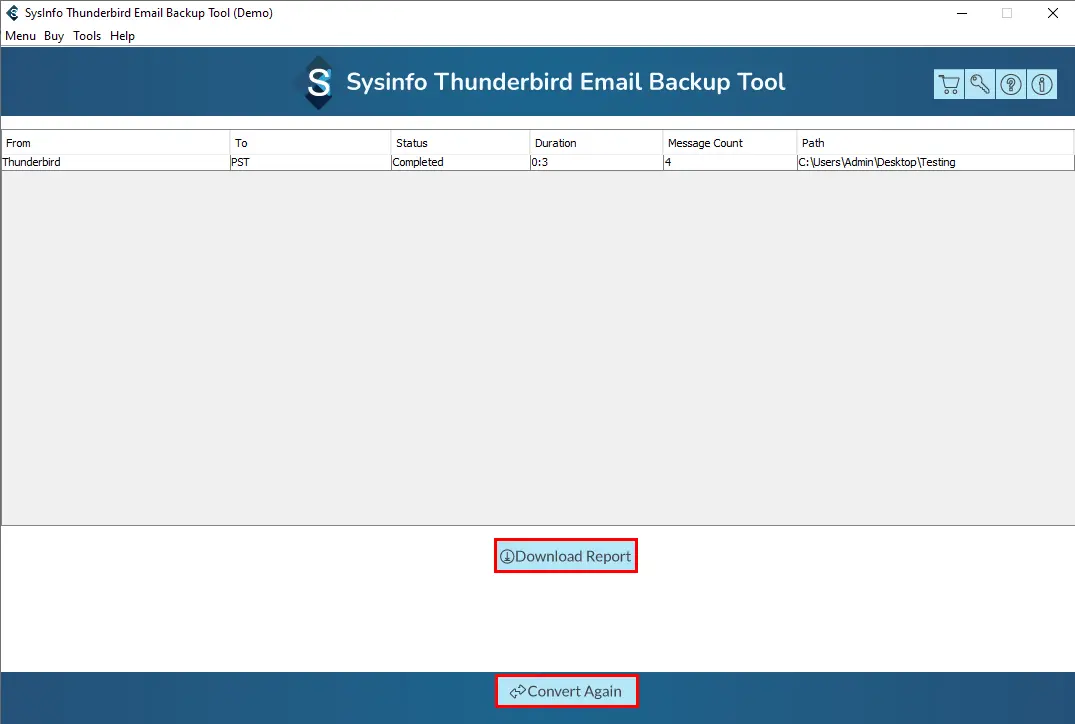Open the Menu menu
Image resolution: width=1075 pixels, height=724 pixels.
(x=20, y=36)
